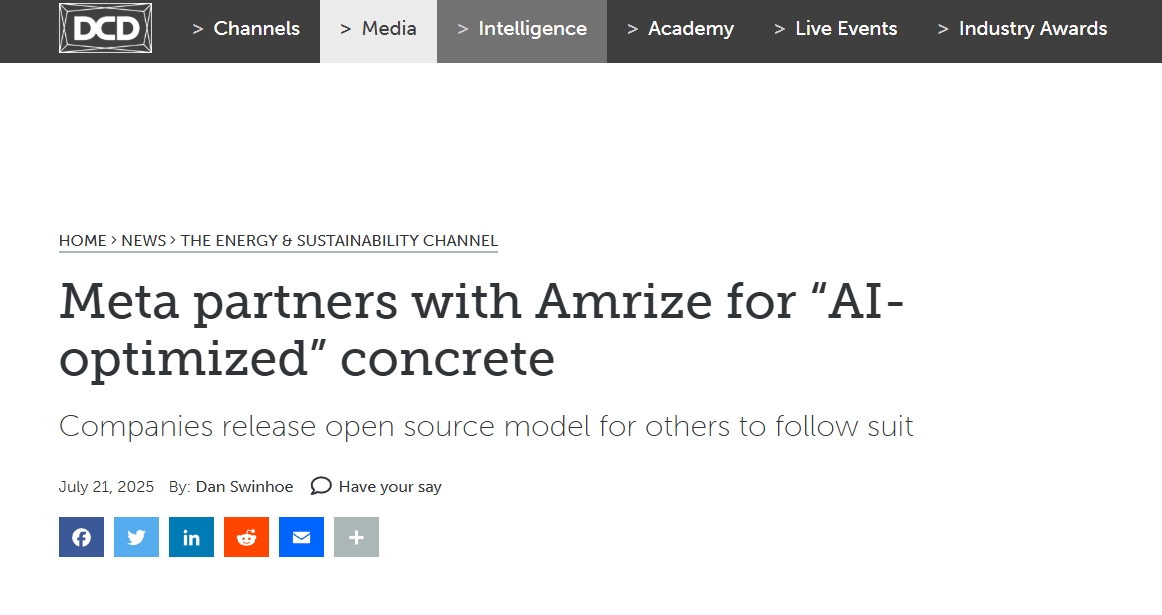Open the Industry Awards menu item
Screen dimensions: 1162x615
pyautogui.click(x=1022, y=29)
